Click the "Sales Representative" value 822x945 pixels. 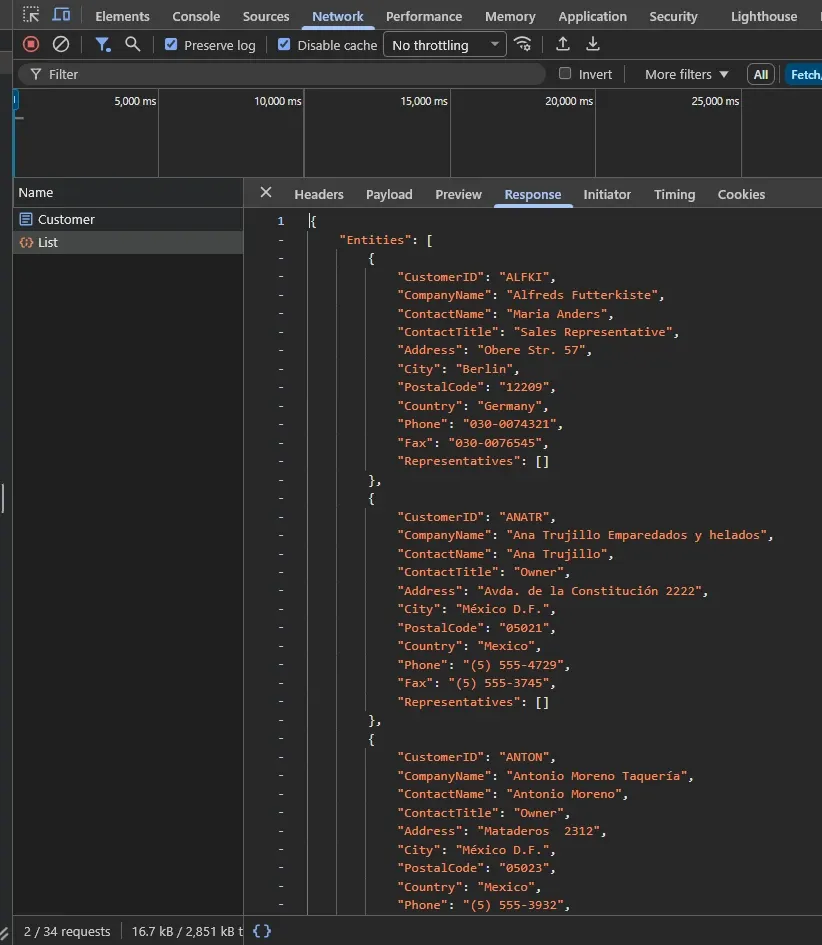click(x=593, y=331)
